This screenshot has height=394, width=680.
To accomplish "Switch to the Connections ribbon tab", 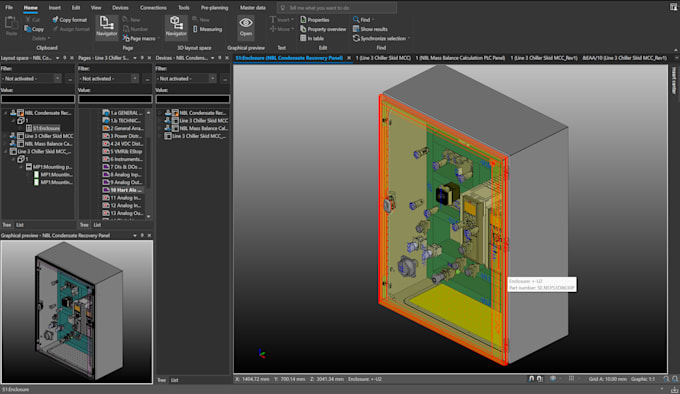I will tap(153, 7).
